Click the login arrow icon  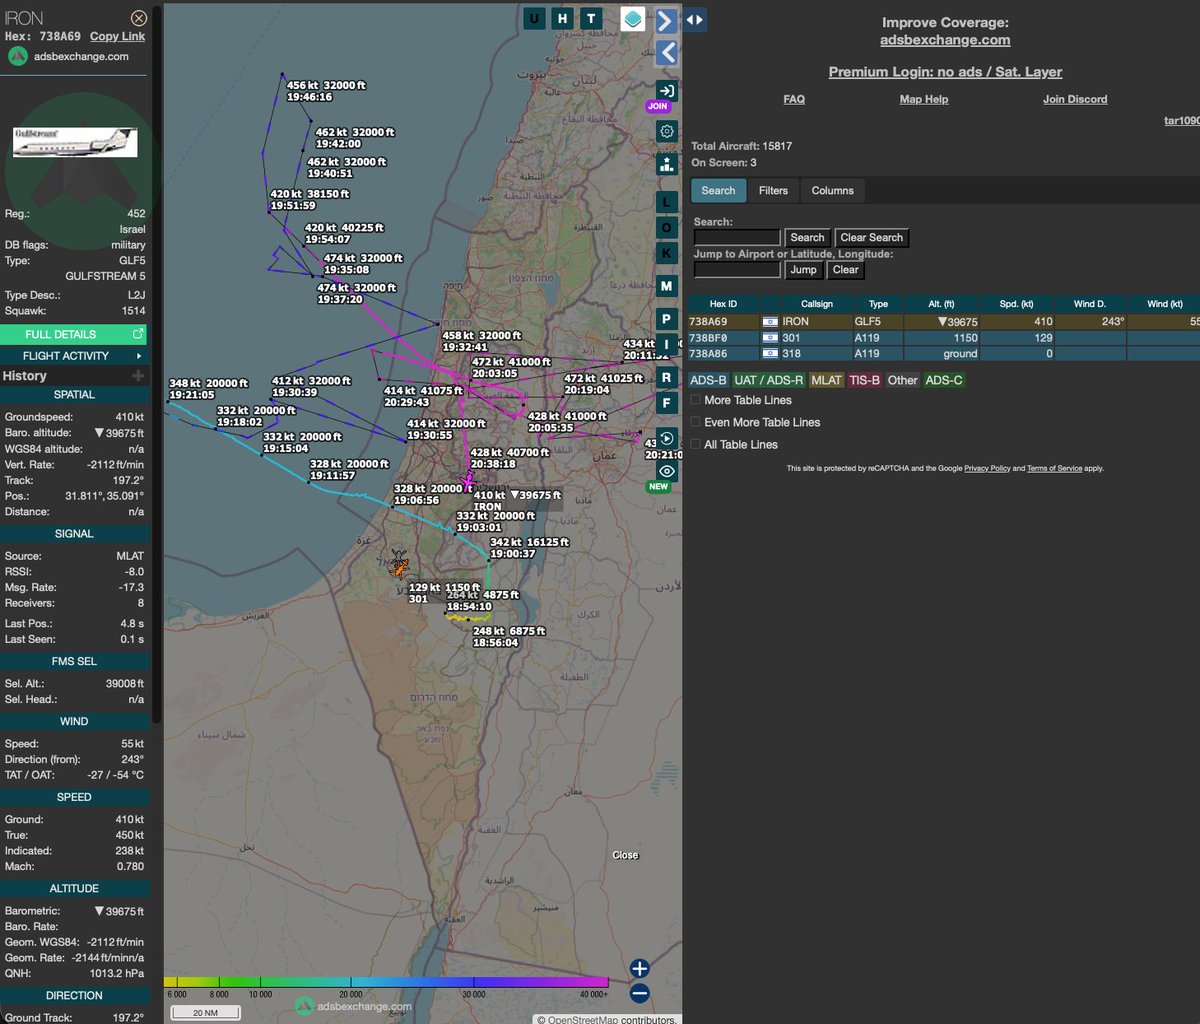[667, 91]
